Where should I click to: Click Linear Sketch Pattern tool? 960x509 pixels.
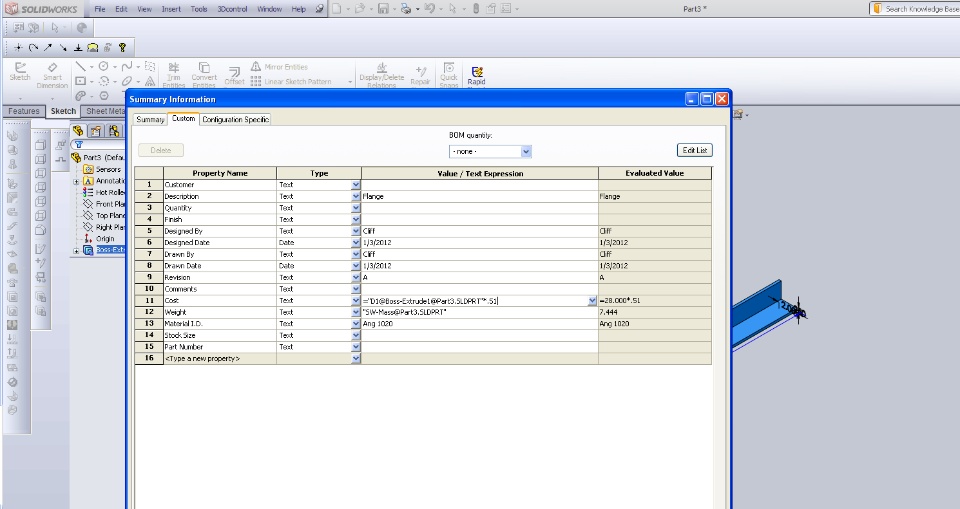coord(291,81)
